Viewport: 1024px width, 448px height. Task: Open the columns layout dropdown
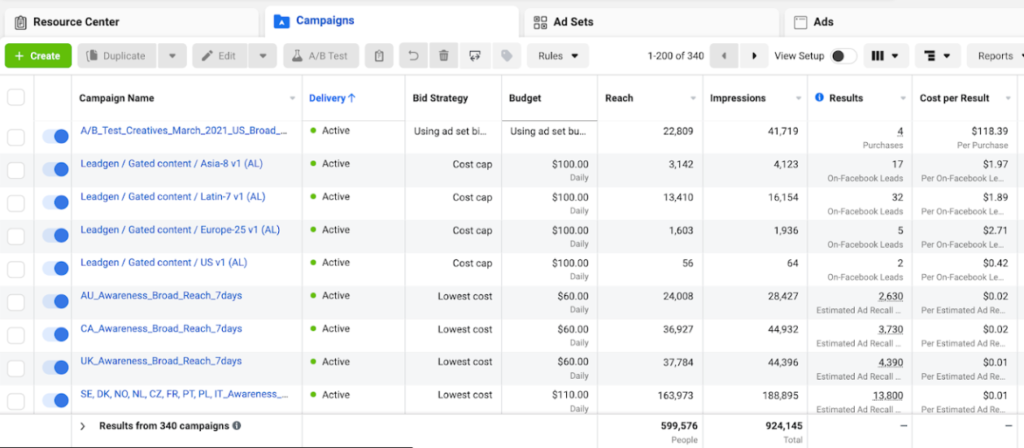tap(886, 56)
